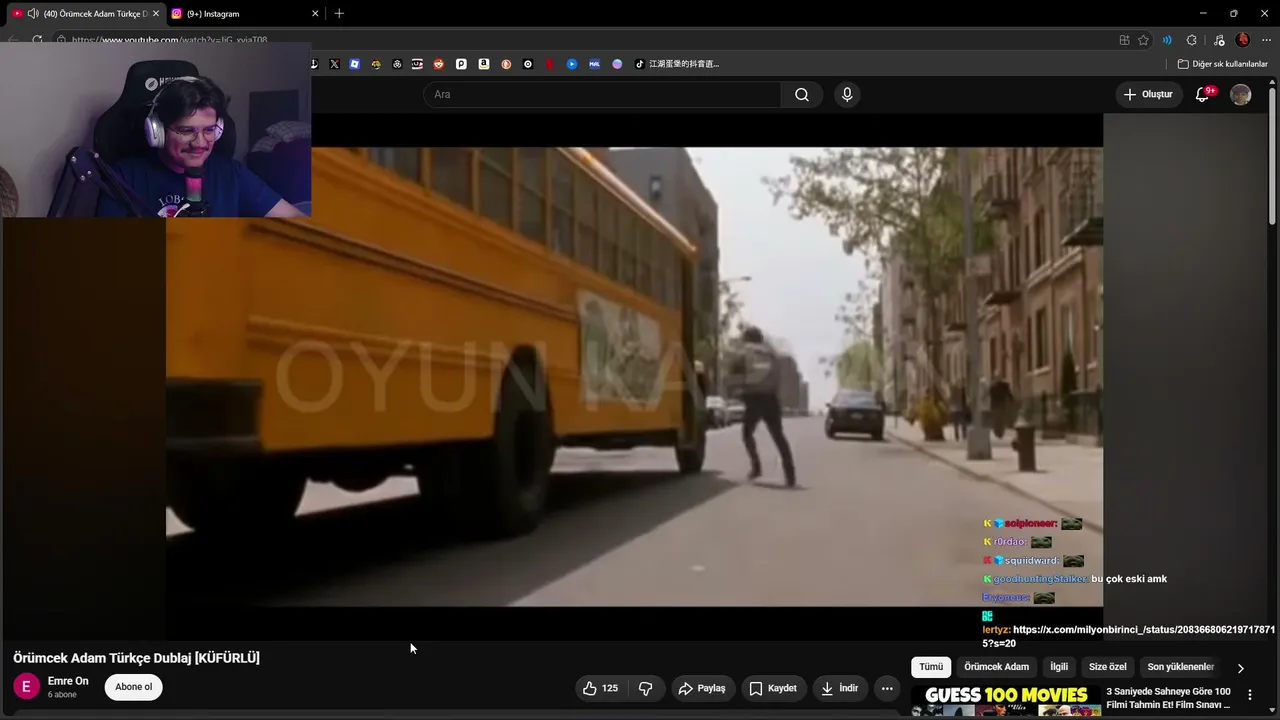Viewport: 1280px width, 720px height.
Task: Open the TikTok bookmark with Chinese title
Action: tap(677, 64)
